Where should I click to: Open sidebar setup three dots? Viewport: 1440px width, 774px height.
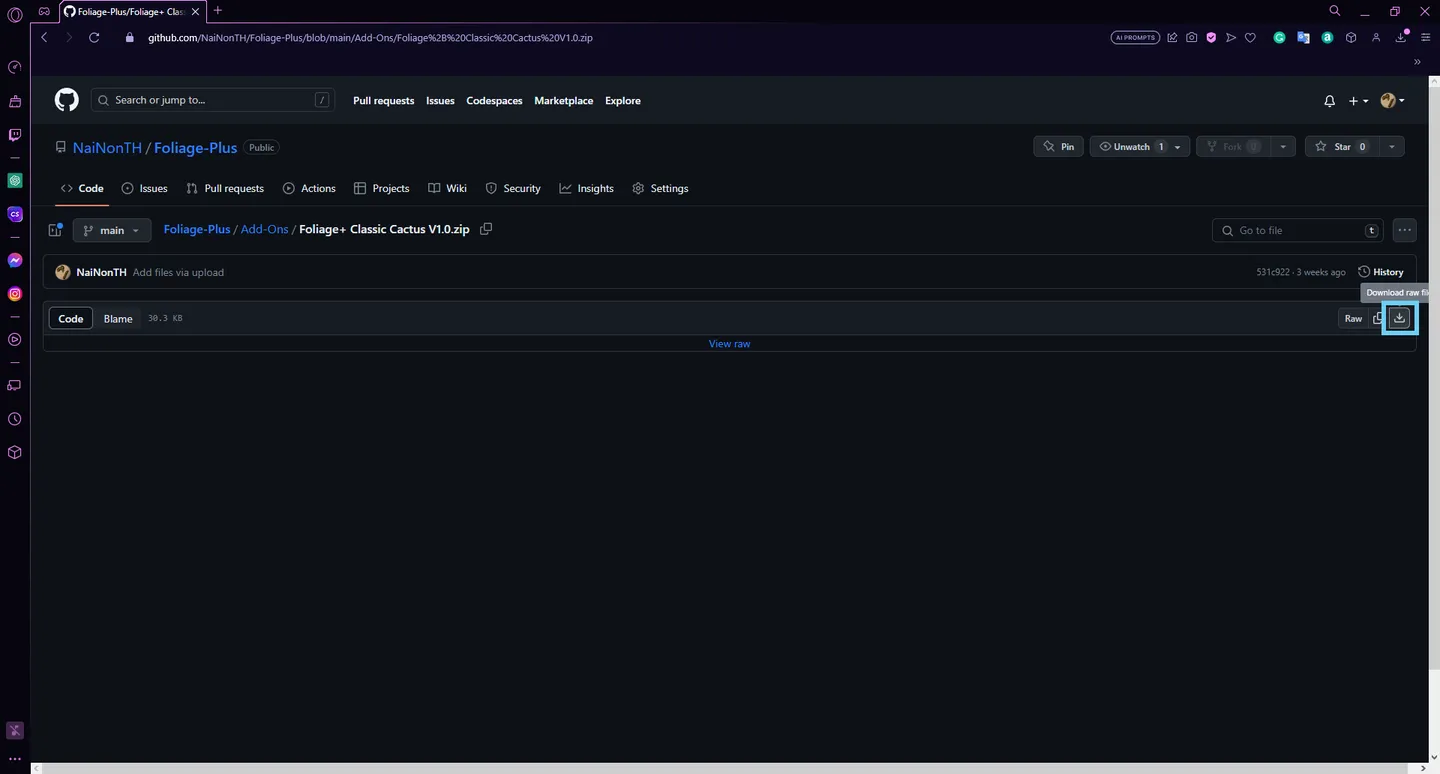click(x=15, y=760)
